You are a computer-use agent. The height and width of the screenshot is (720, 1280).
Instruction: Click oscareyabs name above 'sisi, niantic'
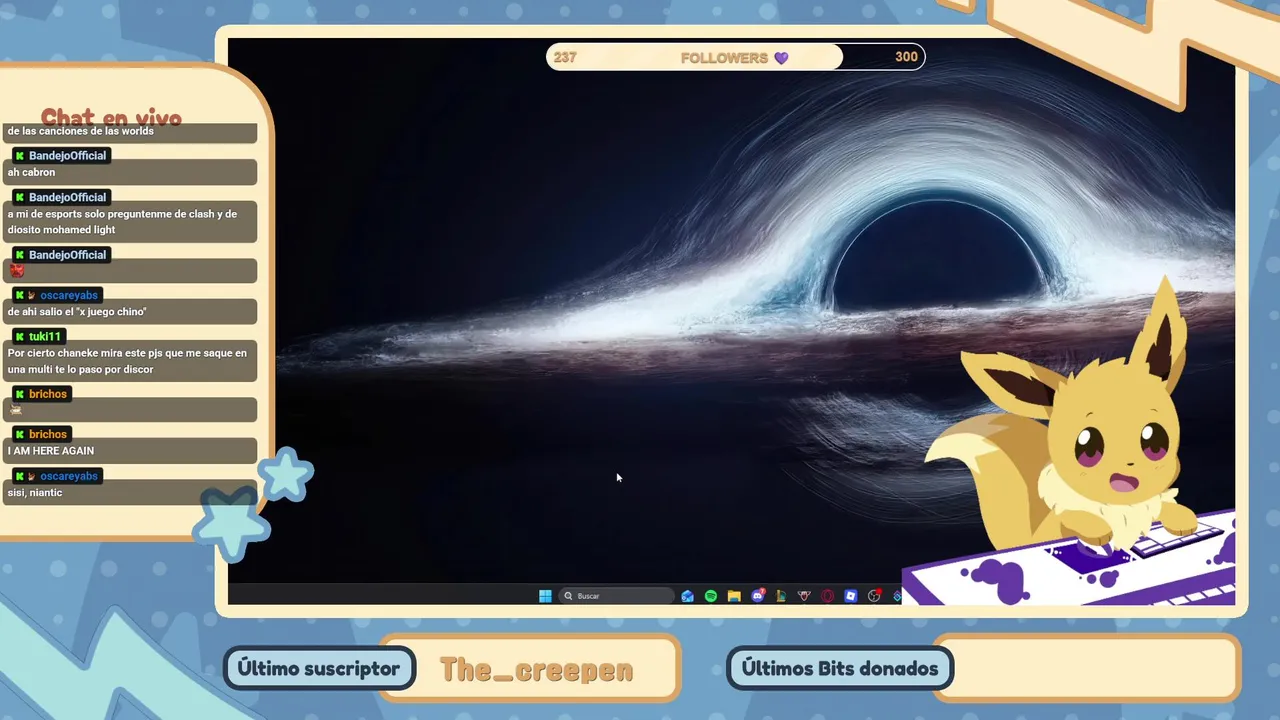pyautogui.click(x=69, y=477)
